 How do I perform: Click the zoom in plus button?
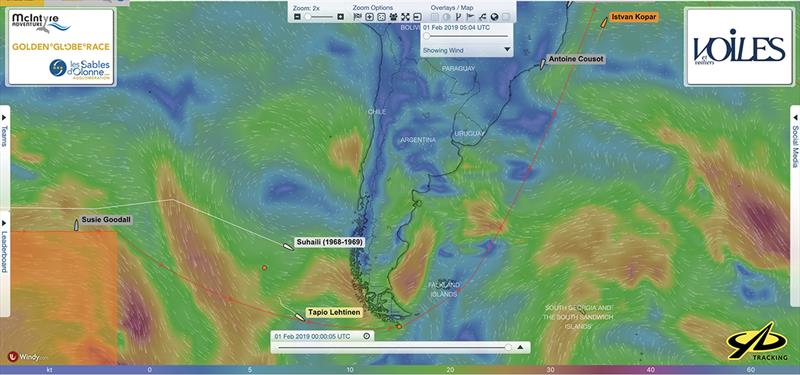point(340,17)
